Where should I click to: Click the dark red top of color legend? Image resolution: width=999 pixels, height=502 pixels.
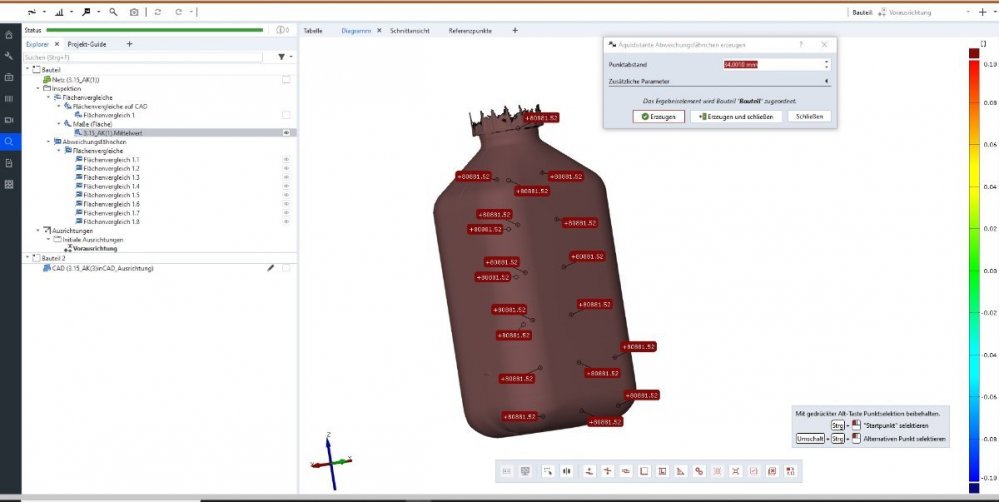pos(974,52)
